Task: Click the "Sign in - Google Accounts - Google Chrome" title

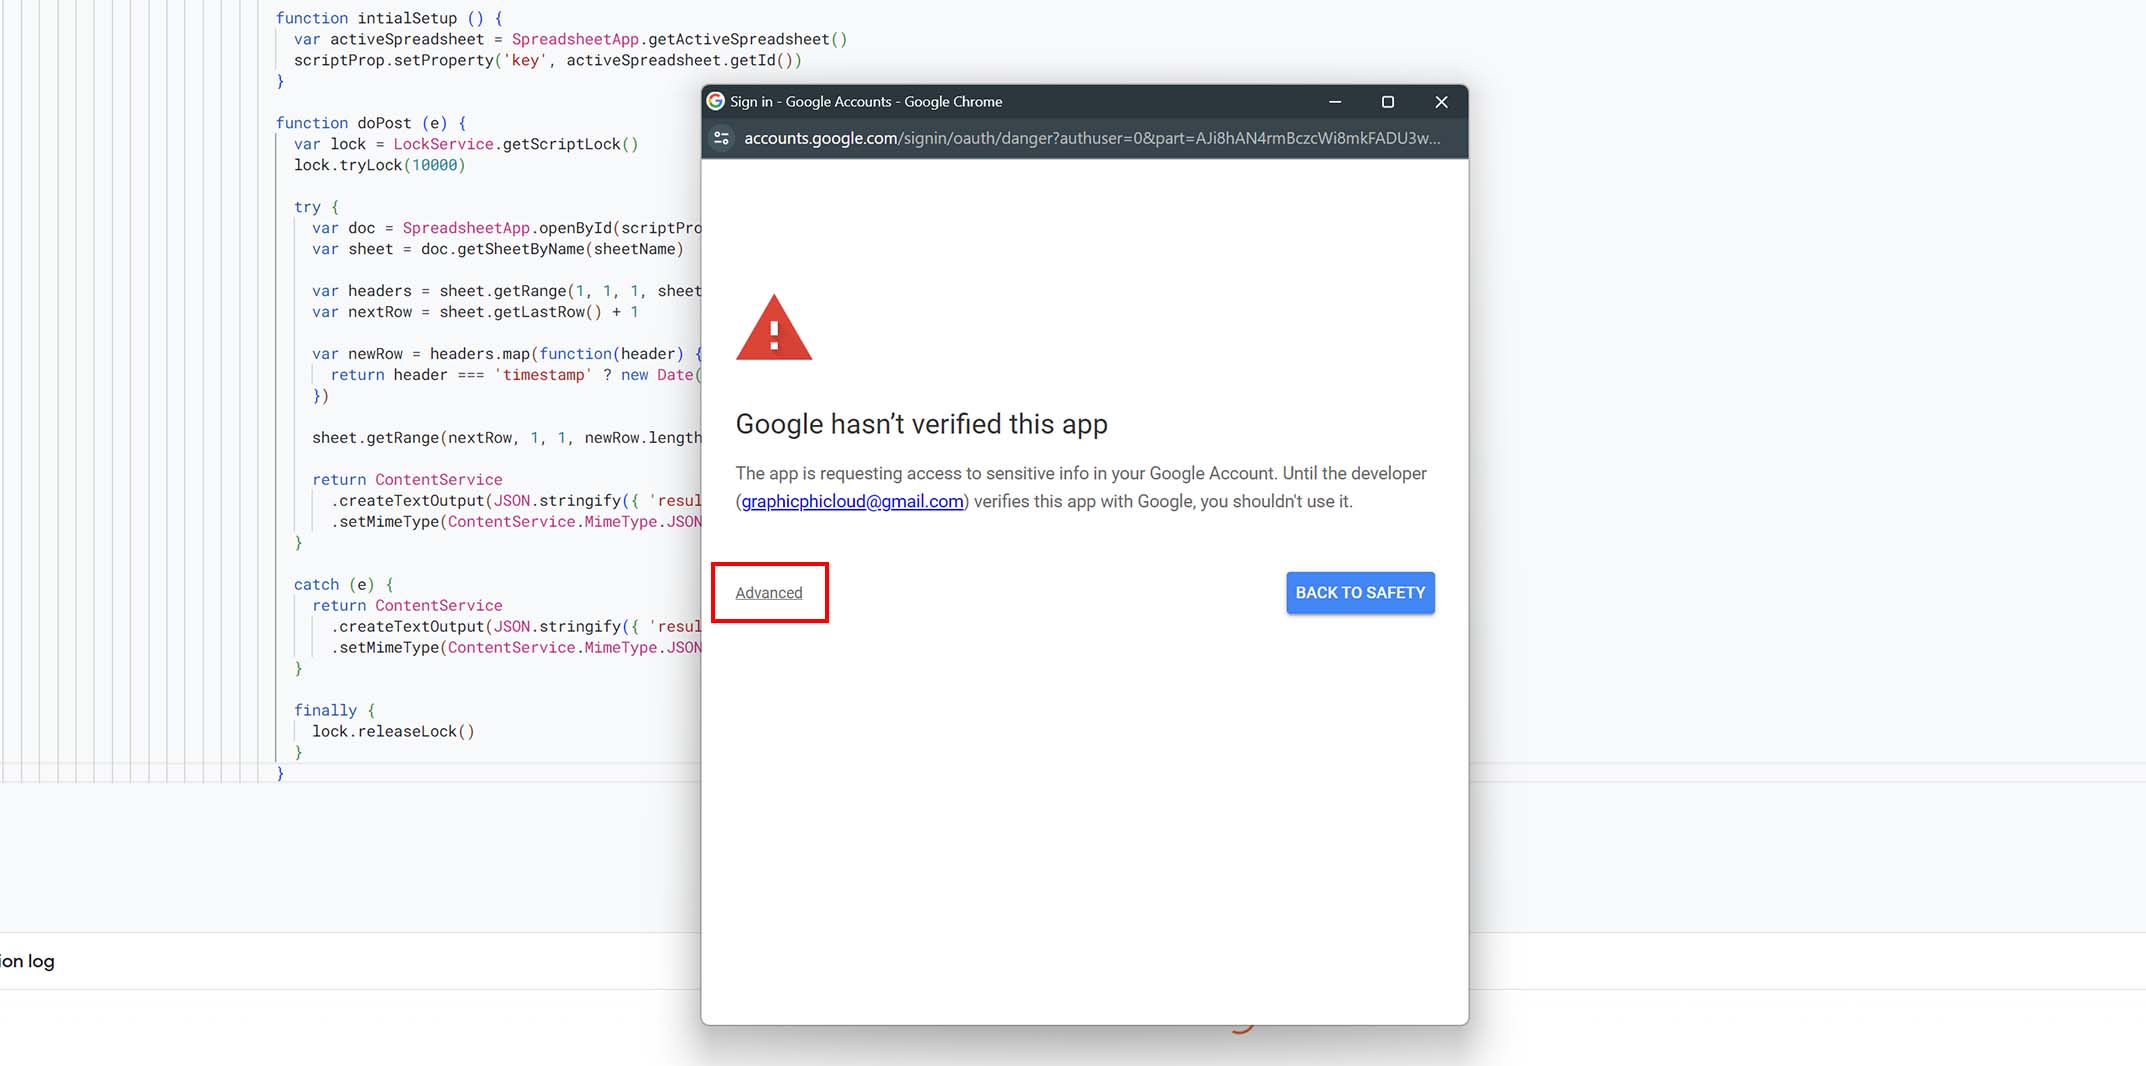Action: (x=866, y=102)
